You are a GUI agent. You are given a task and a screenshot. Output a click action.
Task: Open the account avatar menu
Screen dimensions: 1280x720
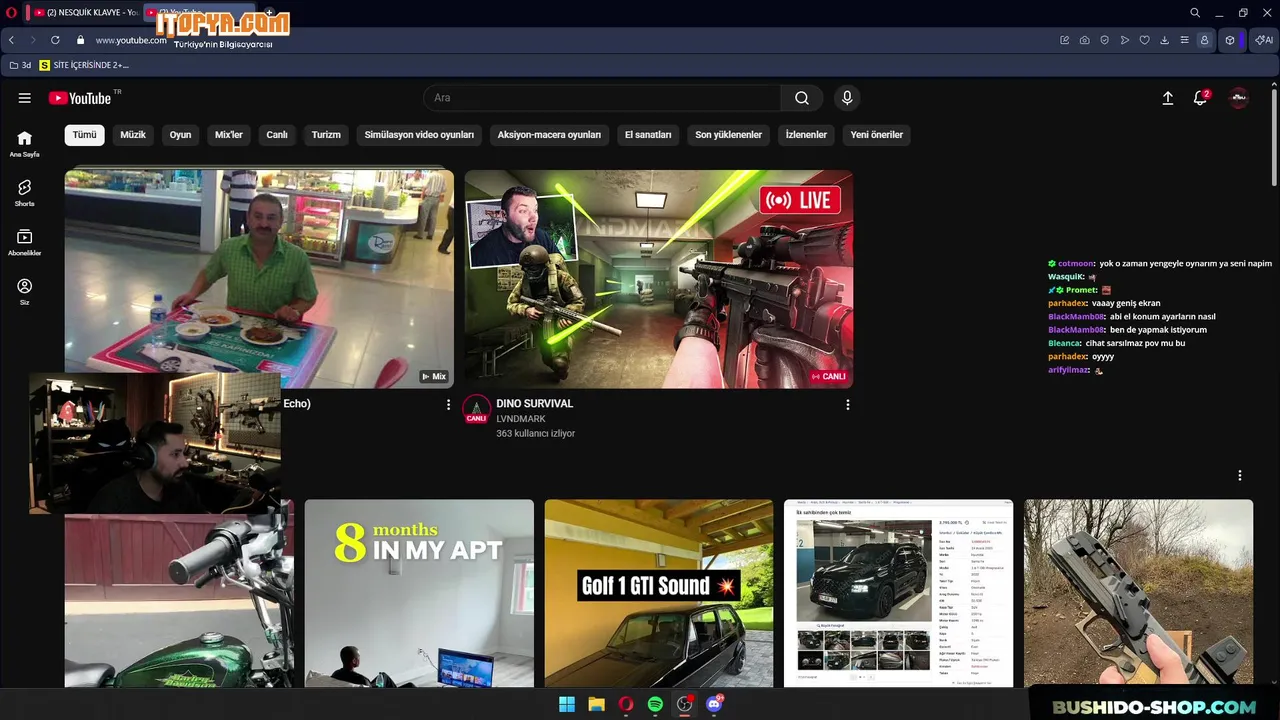(1239, 98)
